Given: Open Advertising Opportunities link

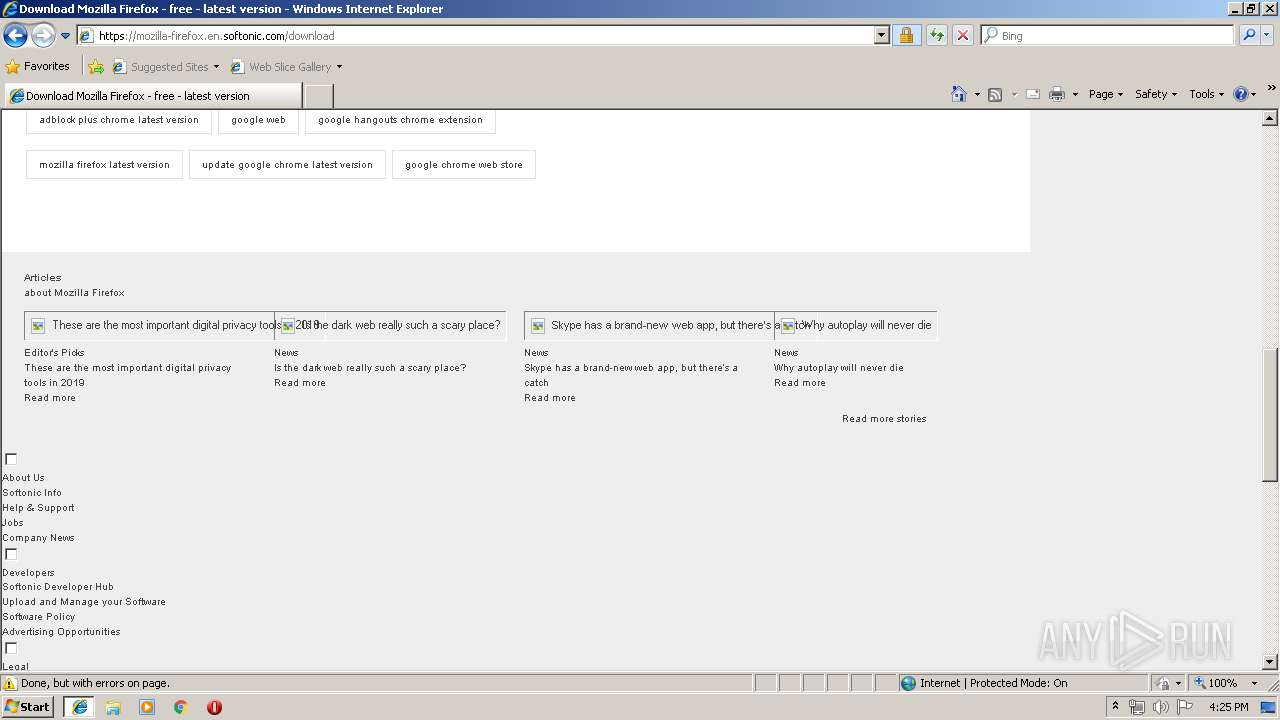Looking at the screenshot, I should tap(61, 632).
